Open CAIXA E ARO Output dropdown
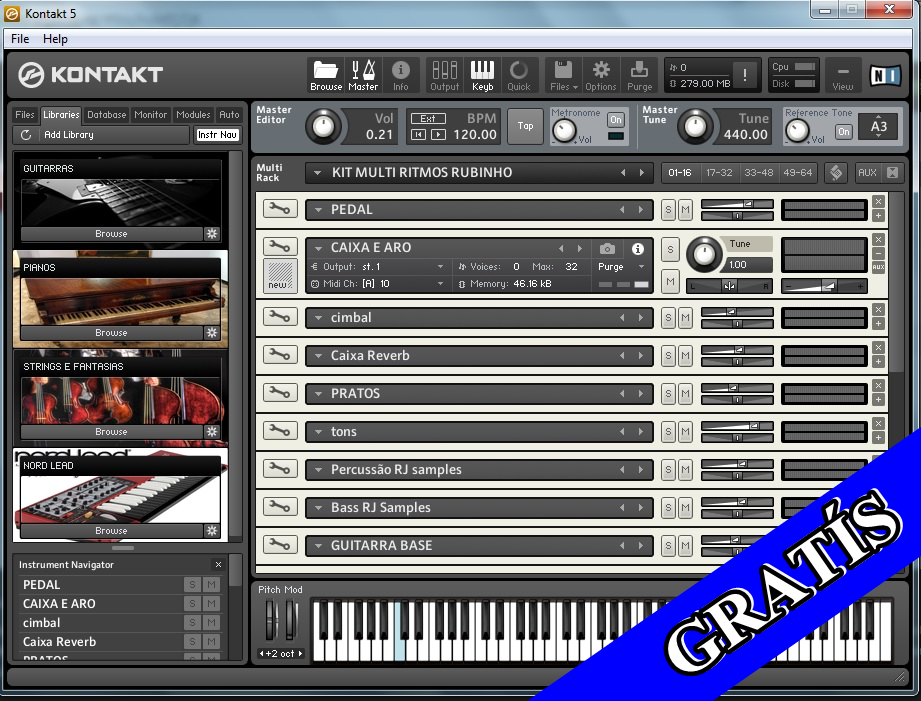The height and width of the screenshot is (701, 921). (440, 267)
